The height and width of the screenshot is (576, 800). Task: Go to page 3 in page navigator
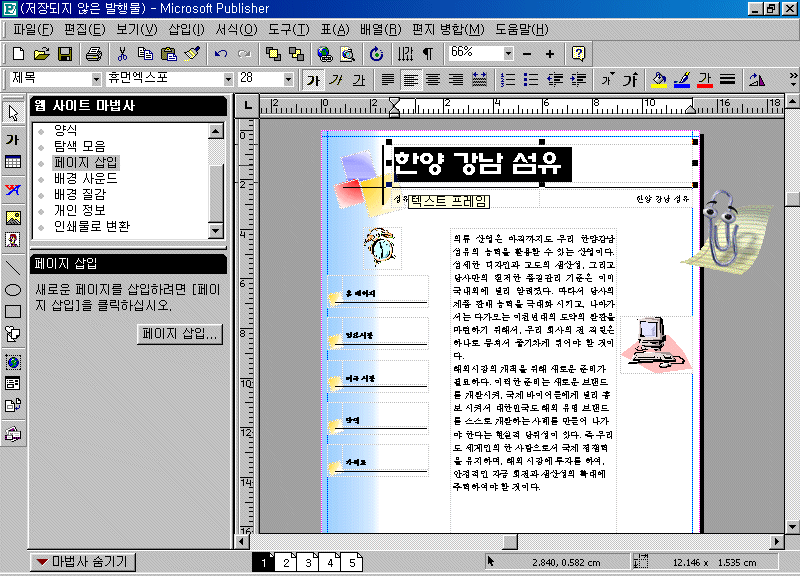(307, 564)
